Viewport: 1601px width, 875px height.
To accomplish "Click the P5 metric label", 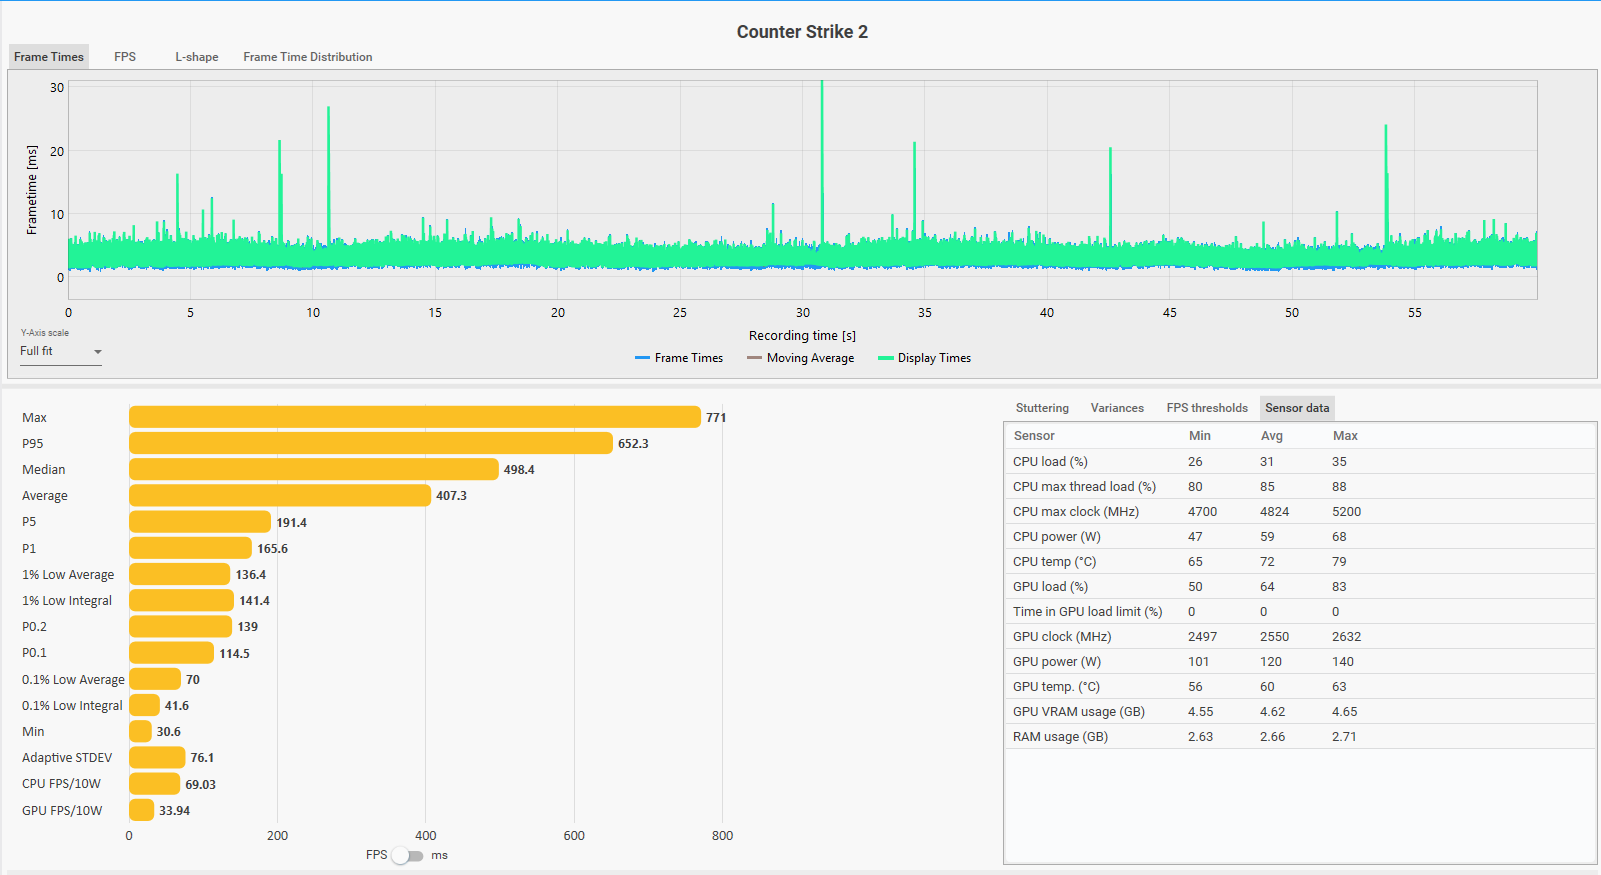I will 29,522.
